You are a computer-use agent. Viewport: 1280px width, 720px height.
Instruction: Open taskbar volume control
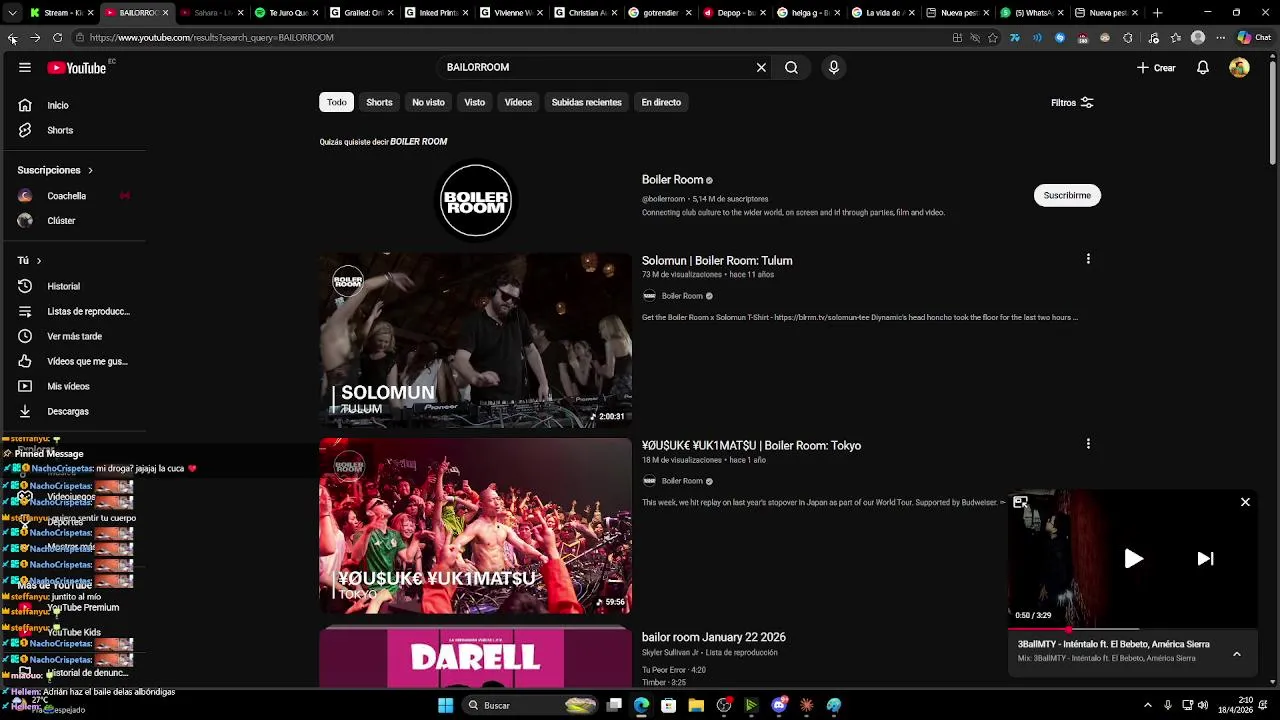tap(1203, 706)
